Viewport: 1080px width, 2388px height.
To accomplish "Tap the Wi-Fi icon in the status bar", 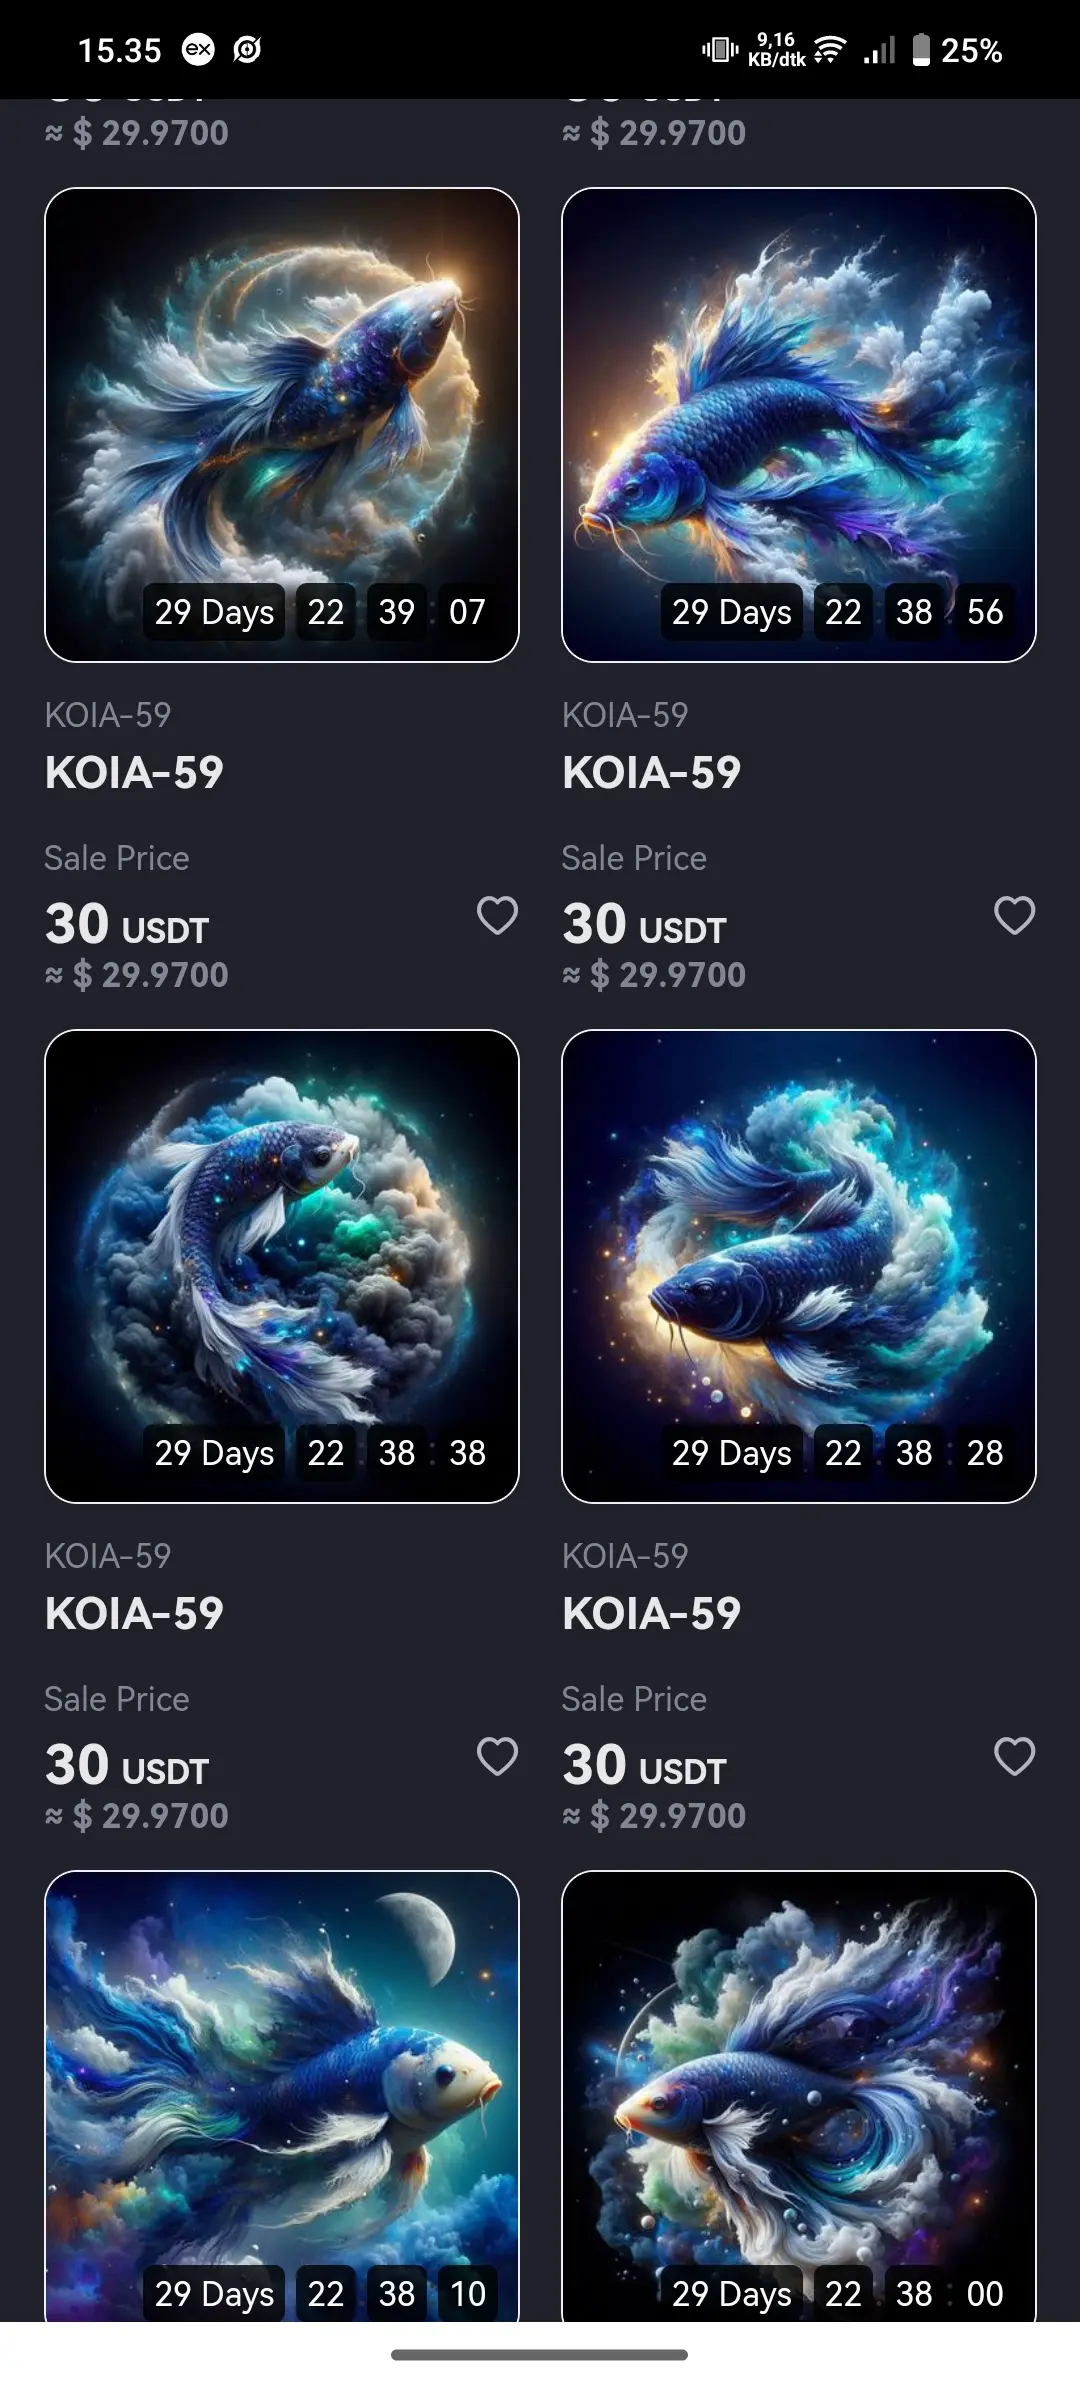I will point(829,49).
